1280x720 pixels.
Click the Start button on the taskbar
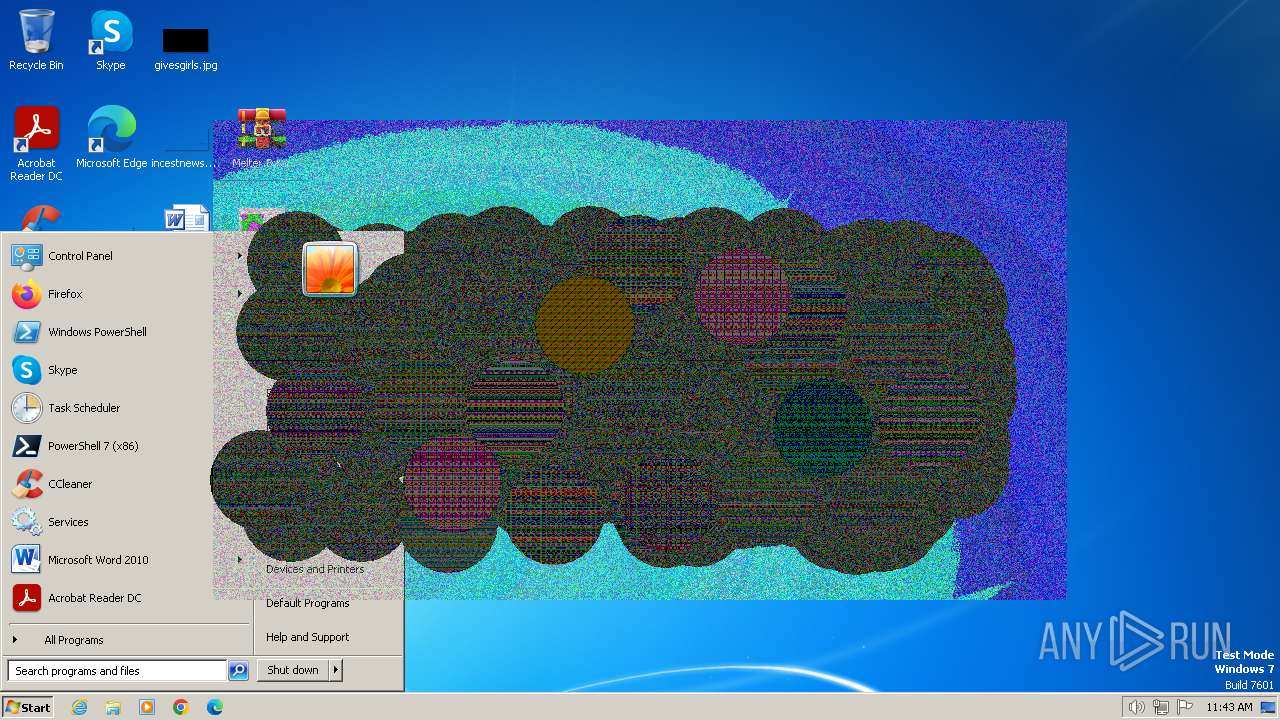pos(28,707)
